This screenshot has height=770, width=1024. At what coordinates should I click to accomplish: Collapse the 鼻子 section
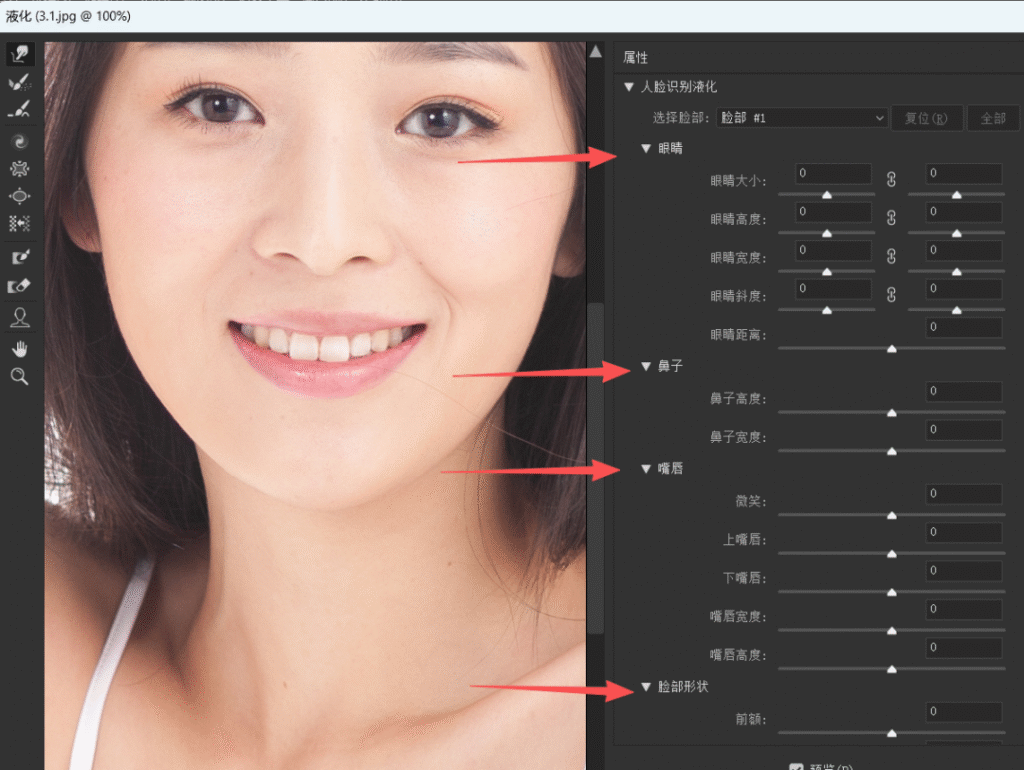click(x=646, y=366)
